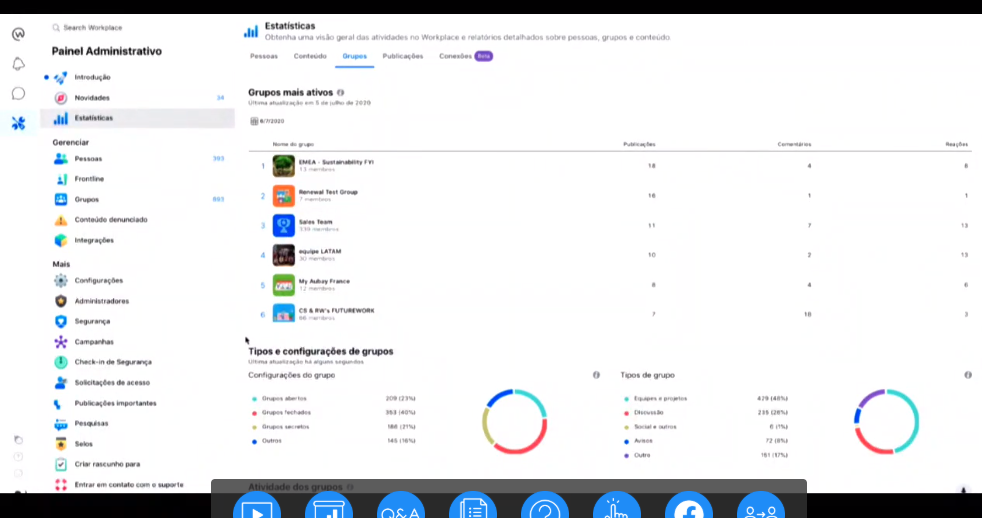
Task: Go to Segurança in admin panel
Action: tap(92, 321)
